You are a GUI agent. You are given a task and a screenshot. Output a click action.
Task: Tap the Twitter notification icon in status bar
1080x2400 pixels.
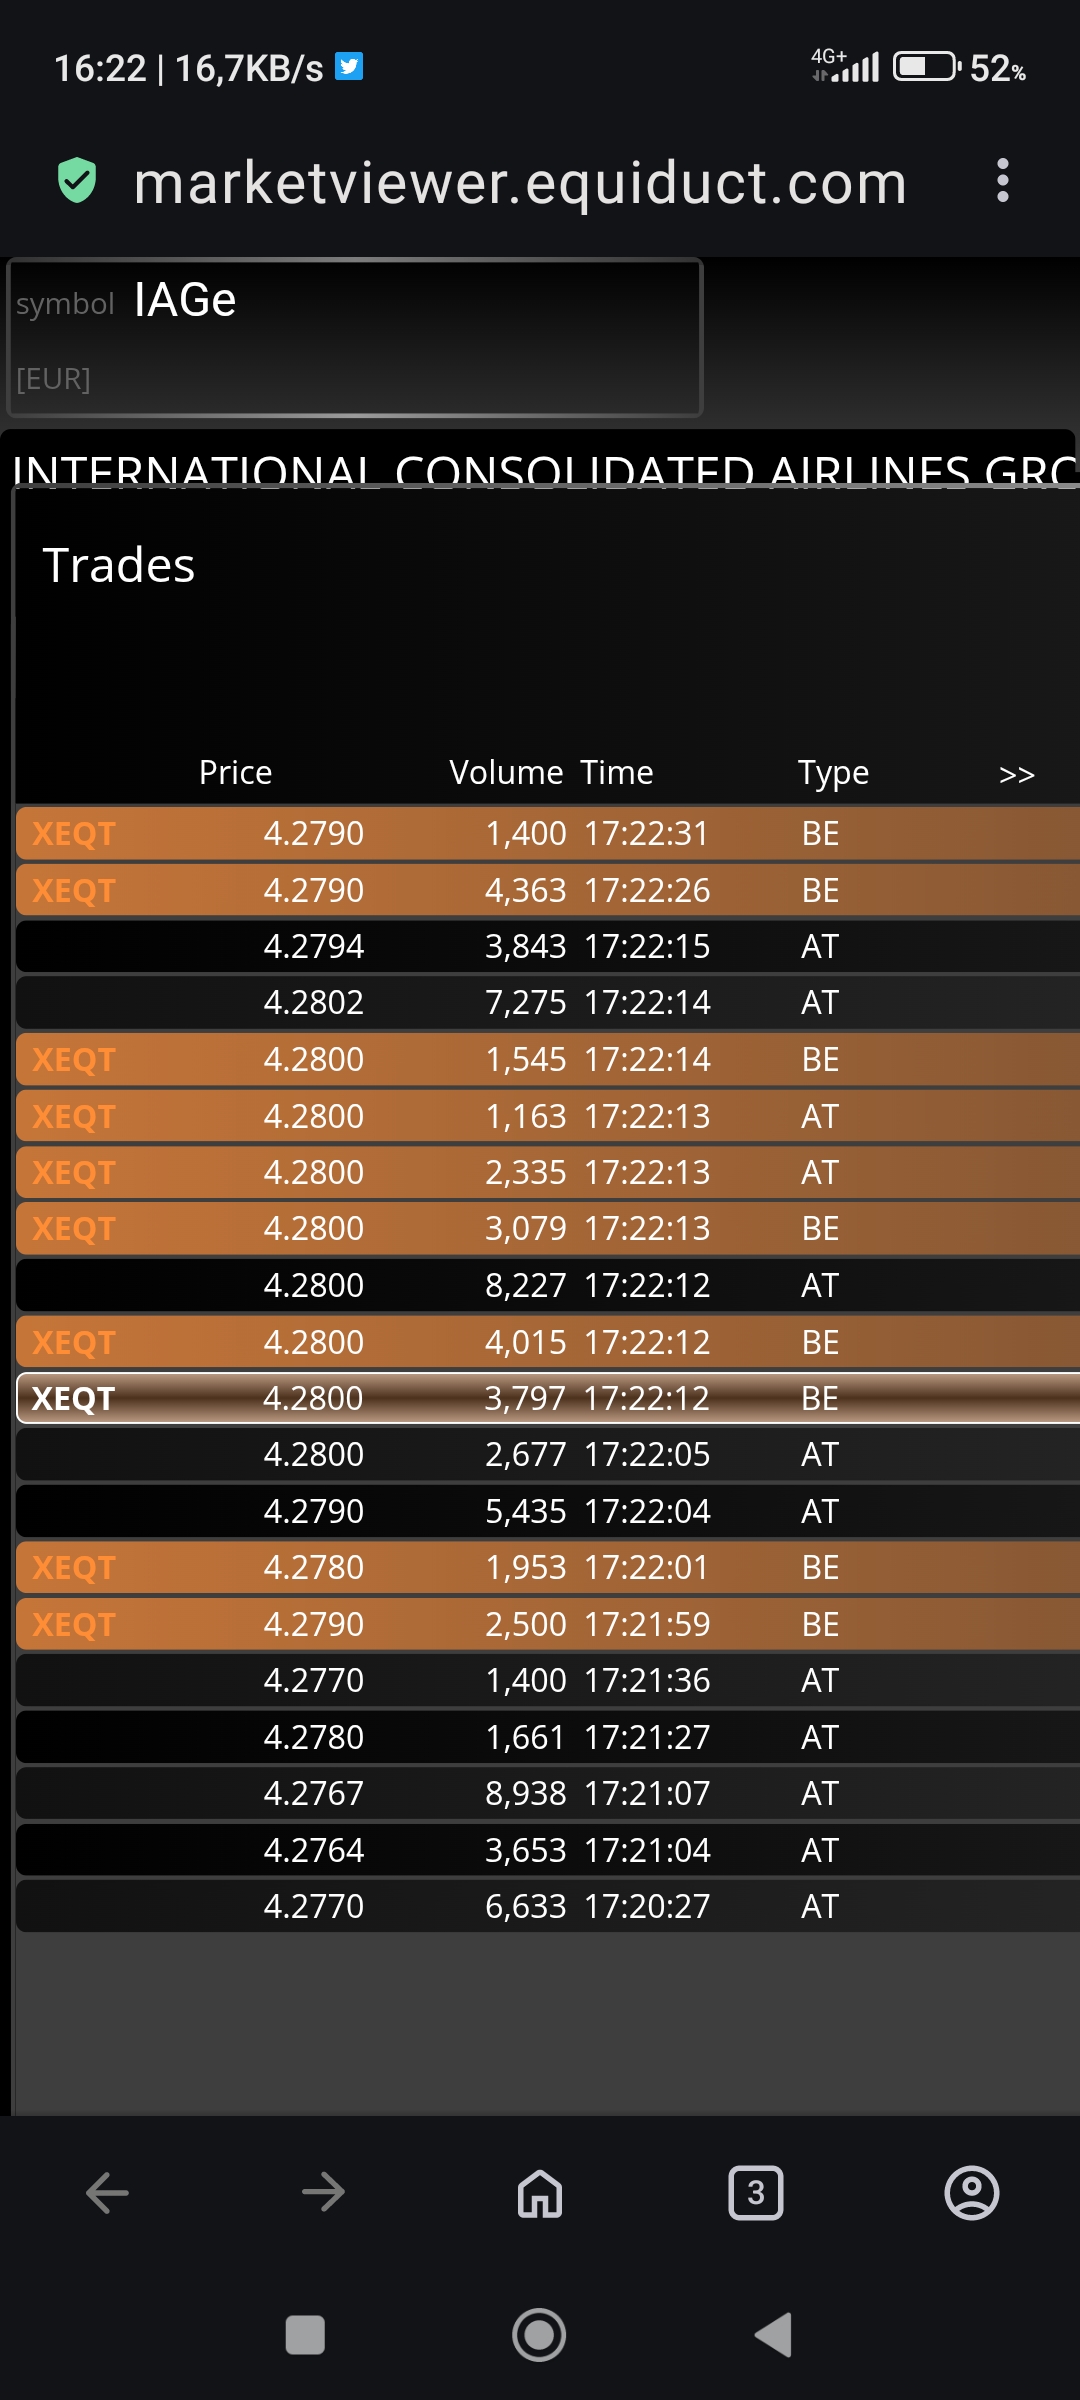tap(349, 66)
